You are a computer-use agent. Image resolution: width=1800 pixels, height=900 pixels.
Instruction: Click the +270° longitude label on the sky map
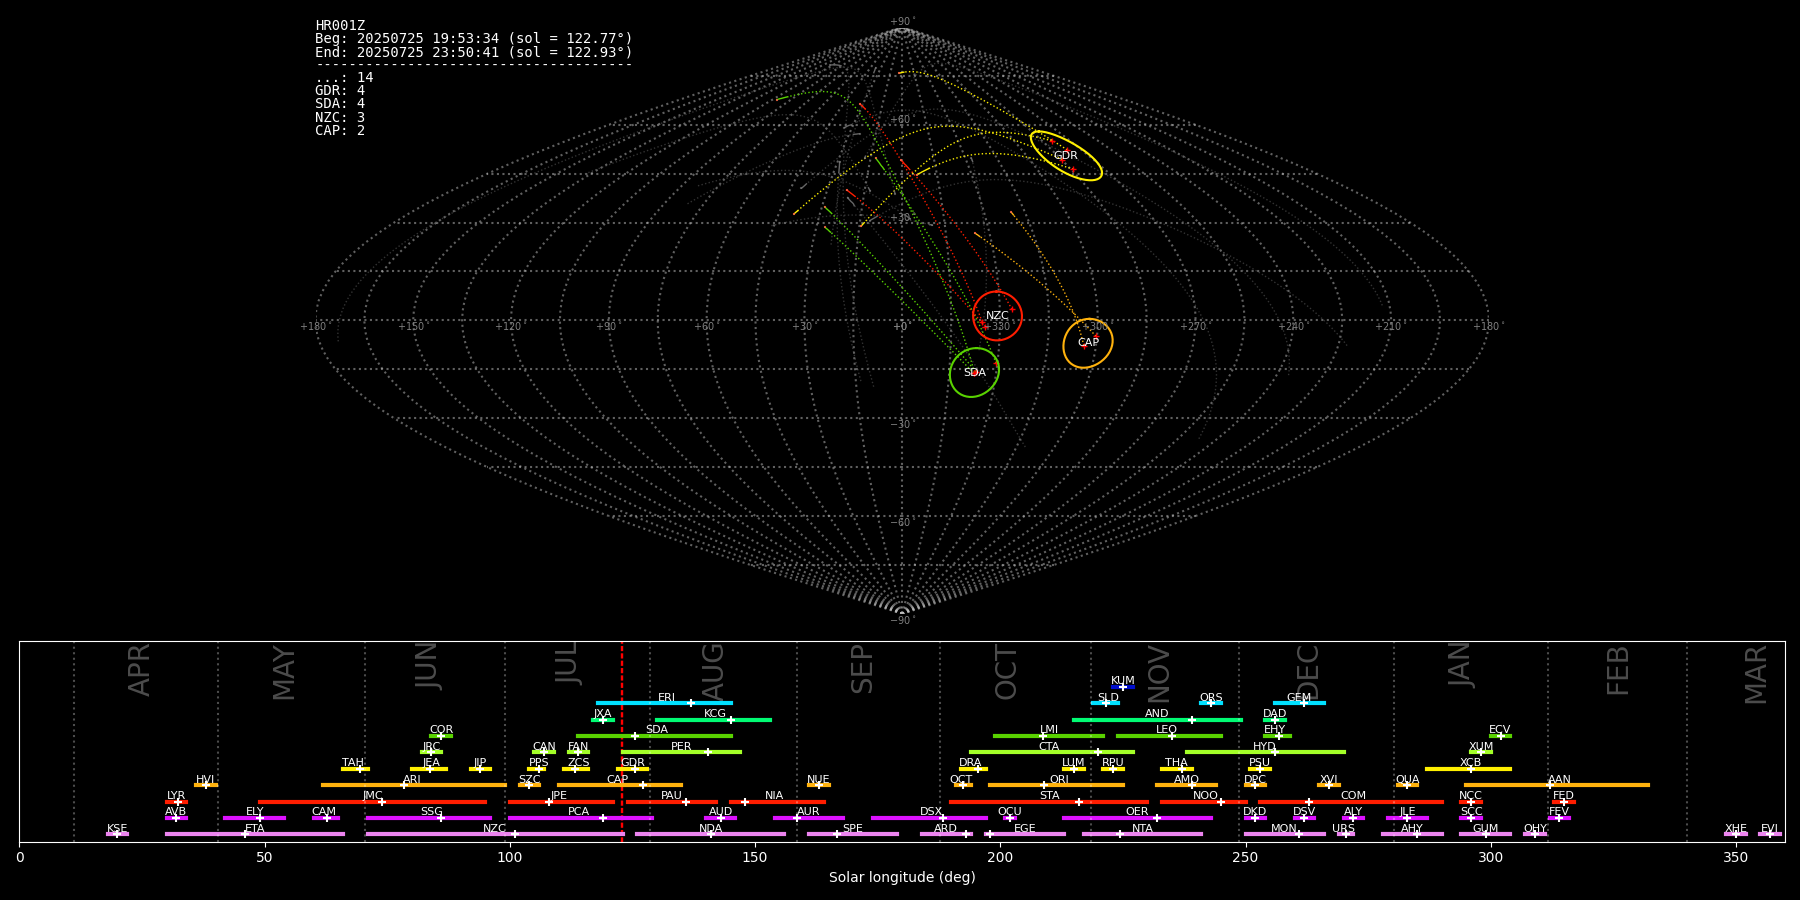[x=1193, y=327]
